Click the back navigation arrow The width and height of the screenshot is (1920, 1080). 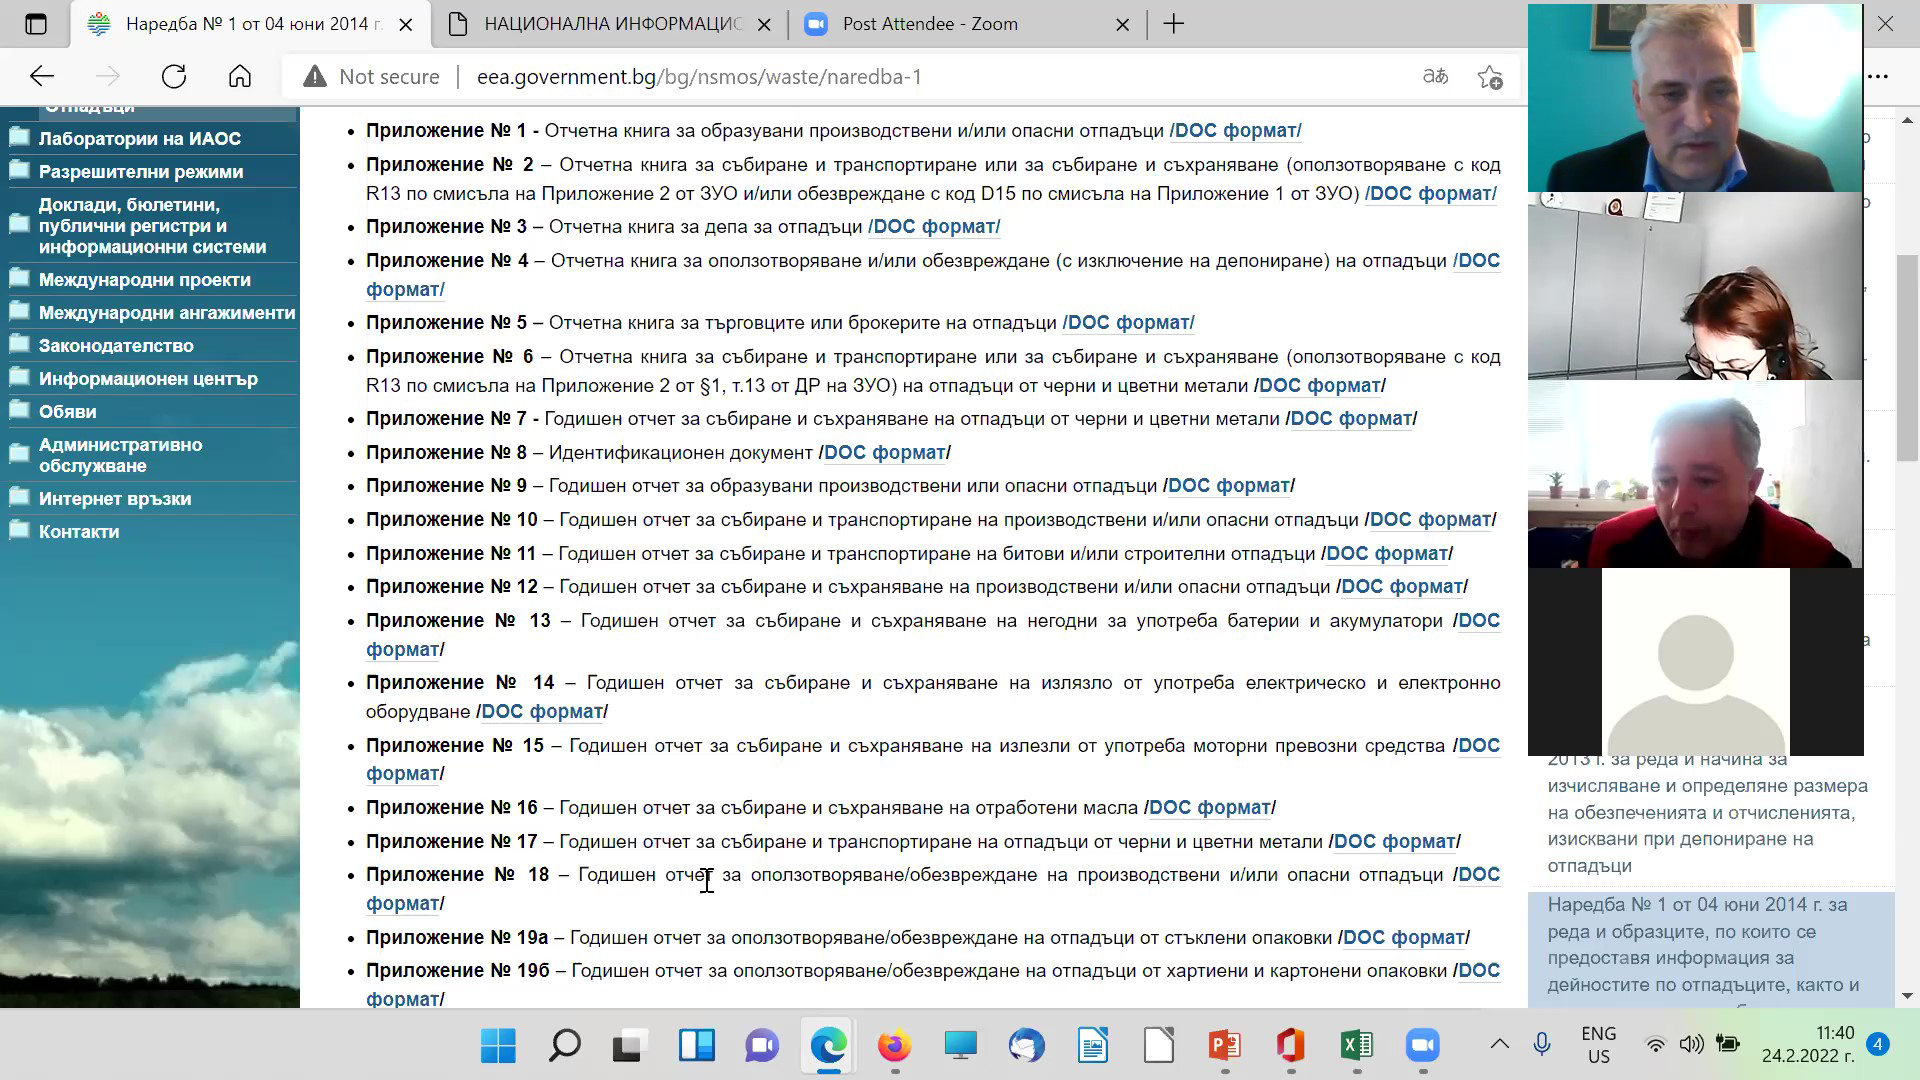click(42, 77)
